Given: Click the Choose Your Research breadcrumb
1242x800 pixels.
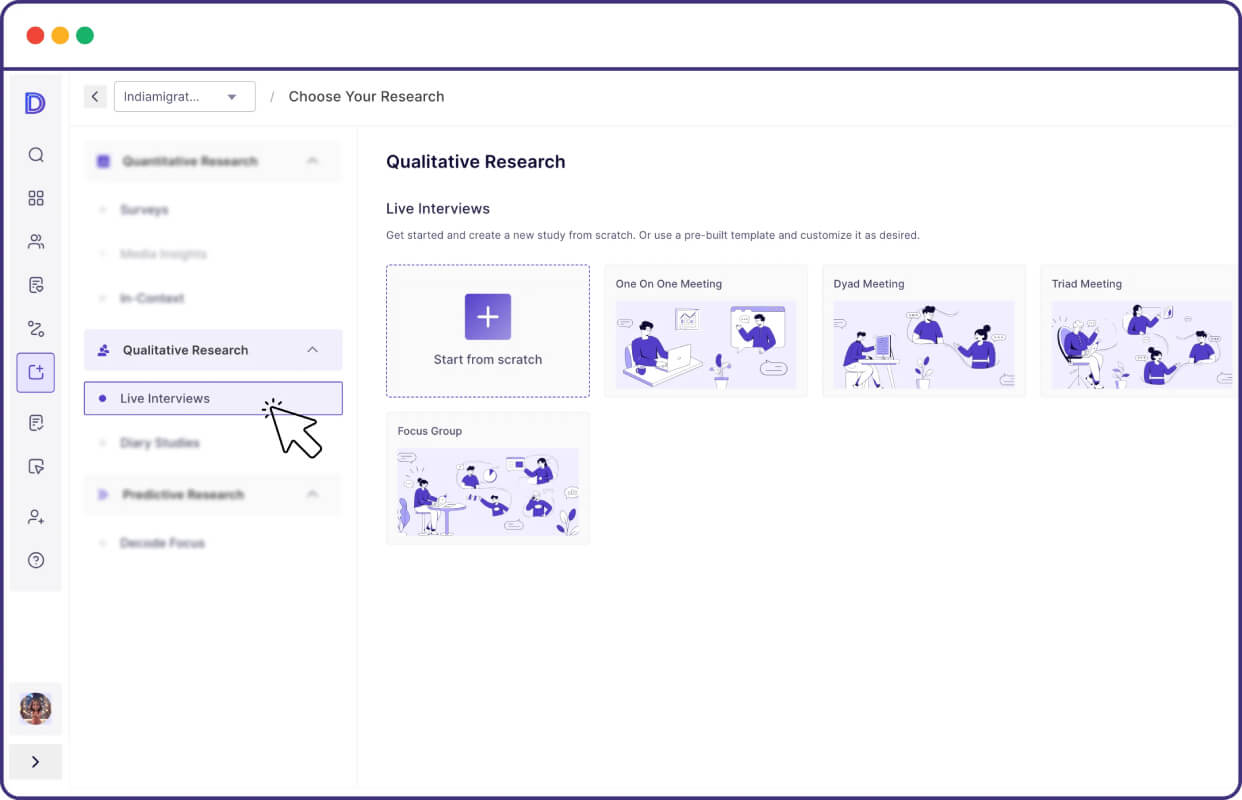Looking at the screenshot, I should pyautogui.click(x=366, y=97).
